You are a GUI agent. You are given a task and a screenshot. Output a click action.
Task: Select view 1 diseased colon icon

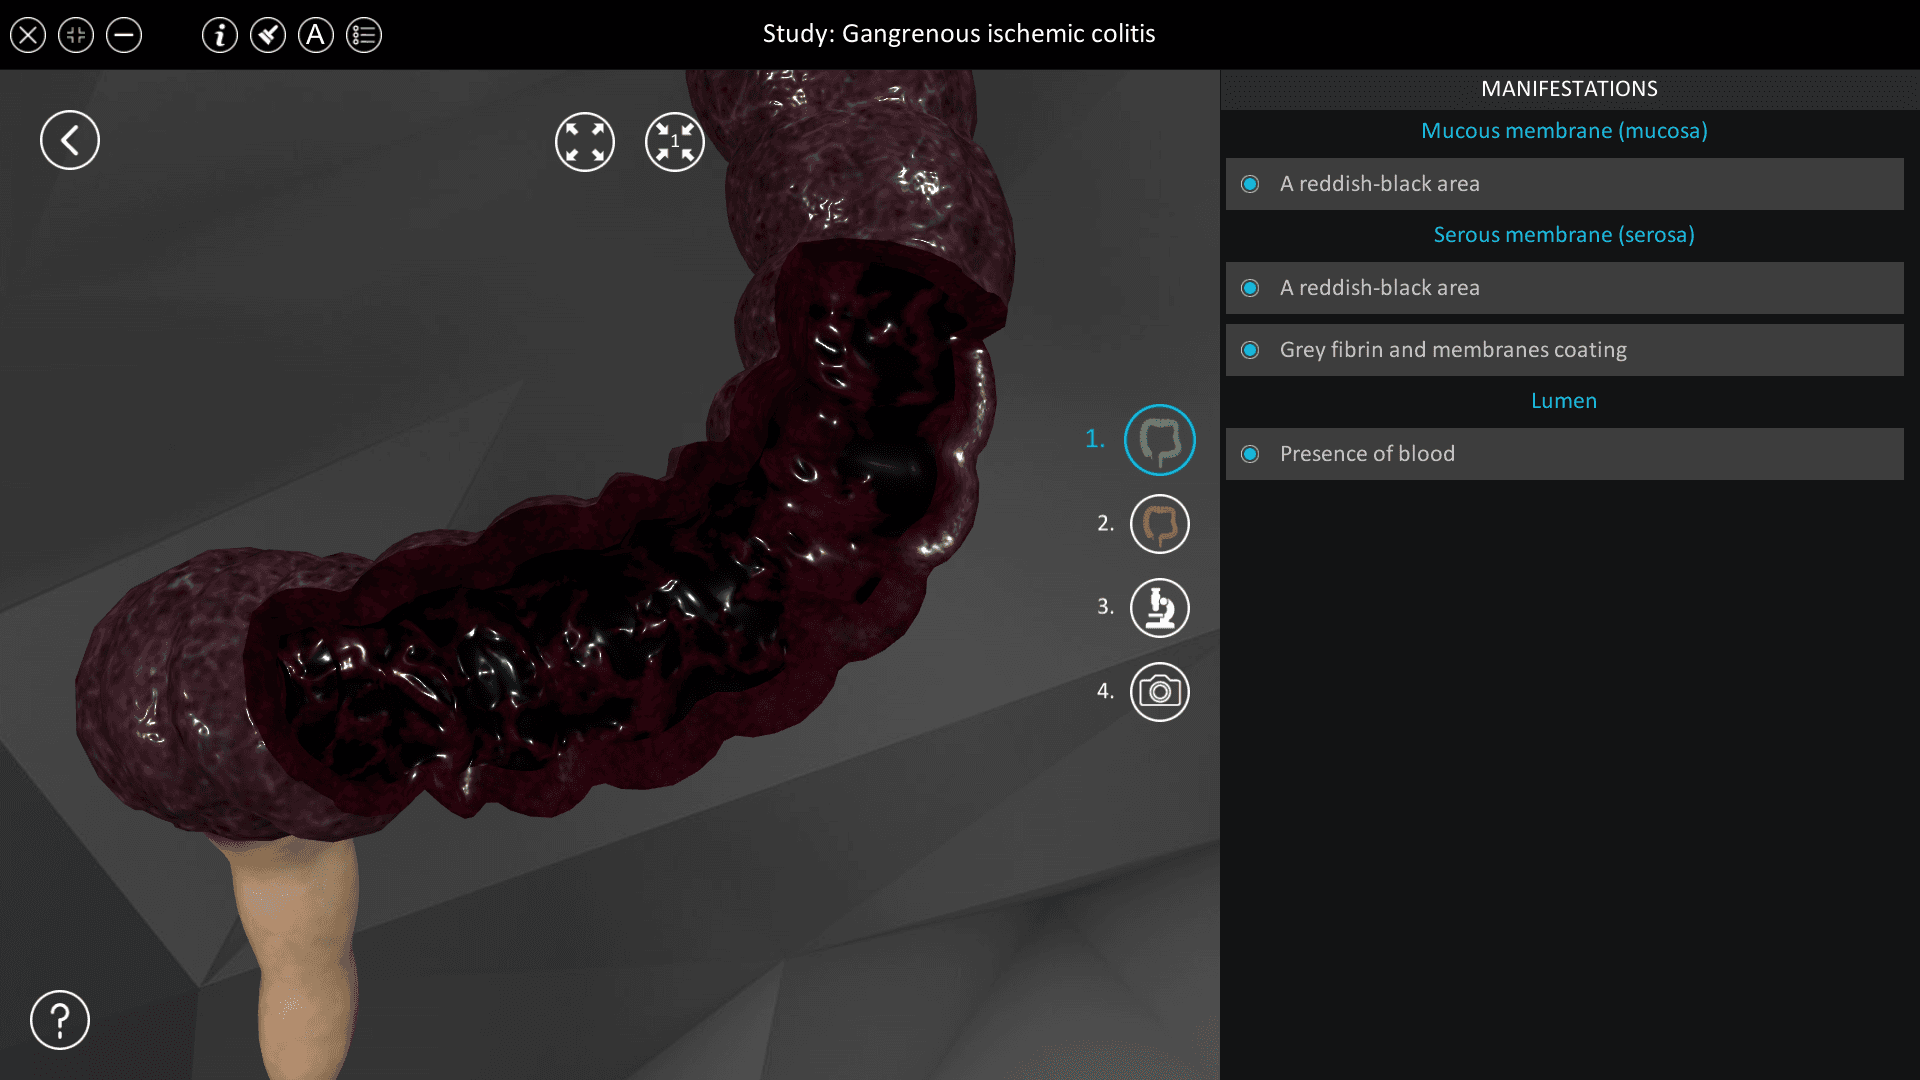click(x=1160, y=440)
